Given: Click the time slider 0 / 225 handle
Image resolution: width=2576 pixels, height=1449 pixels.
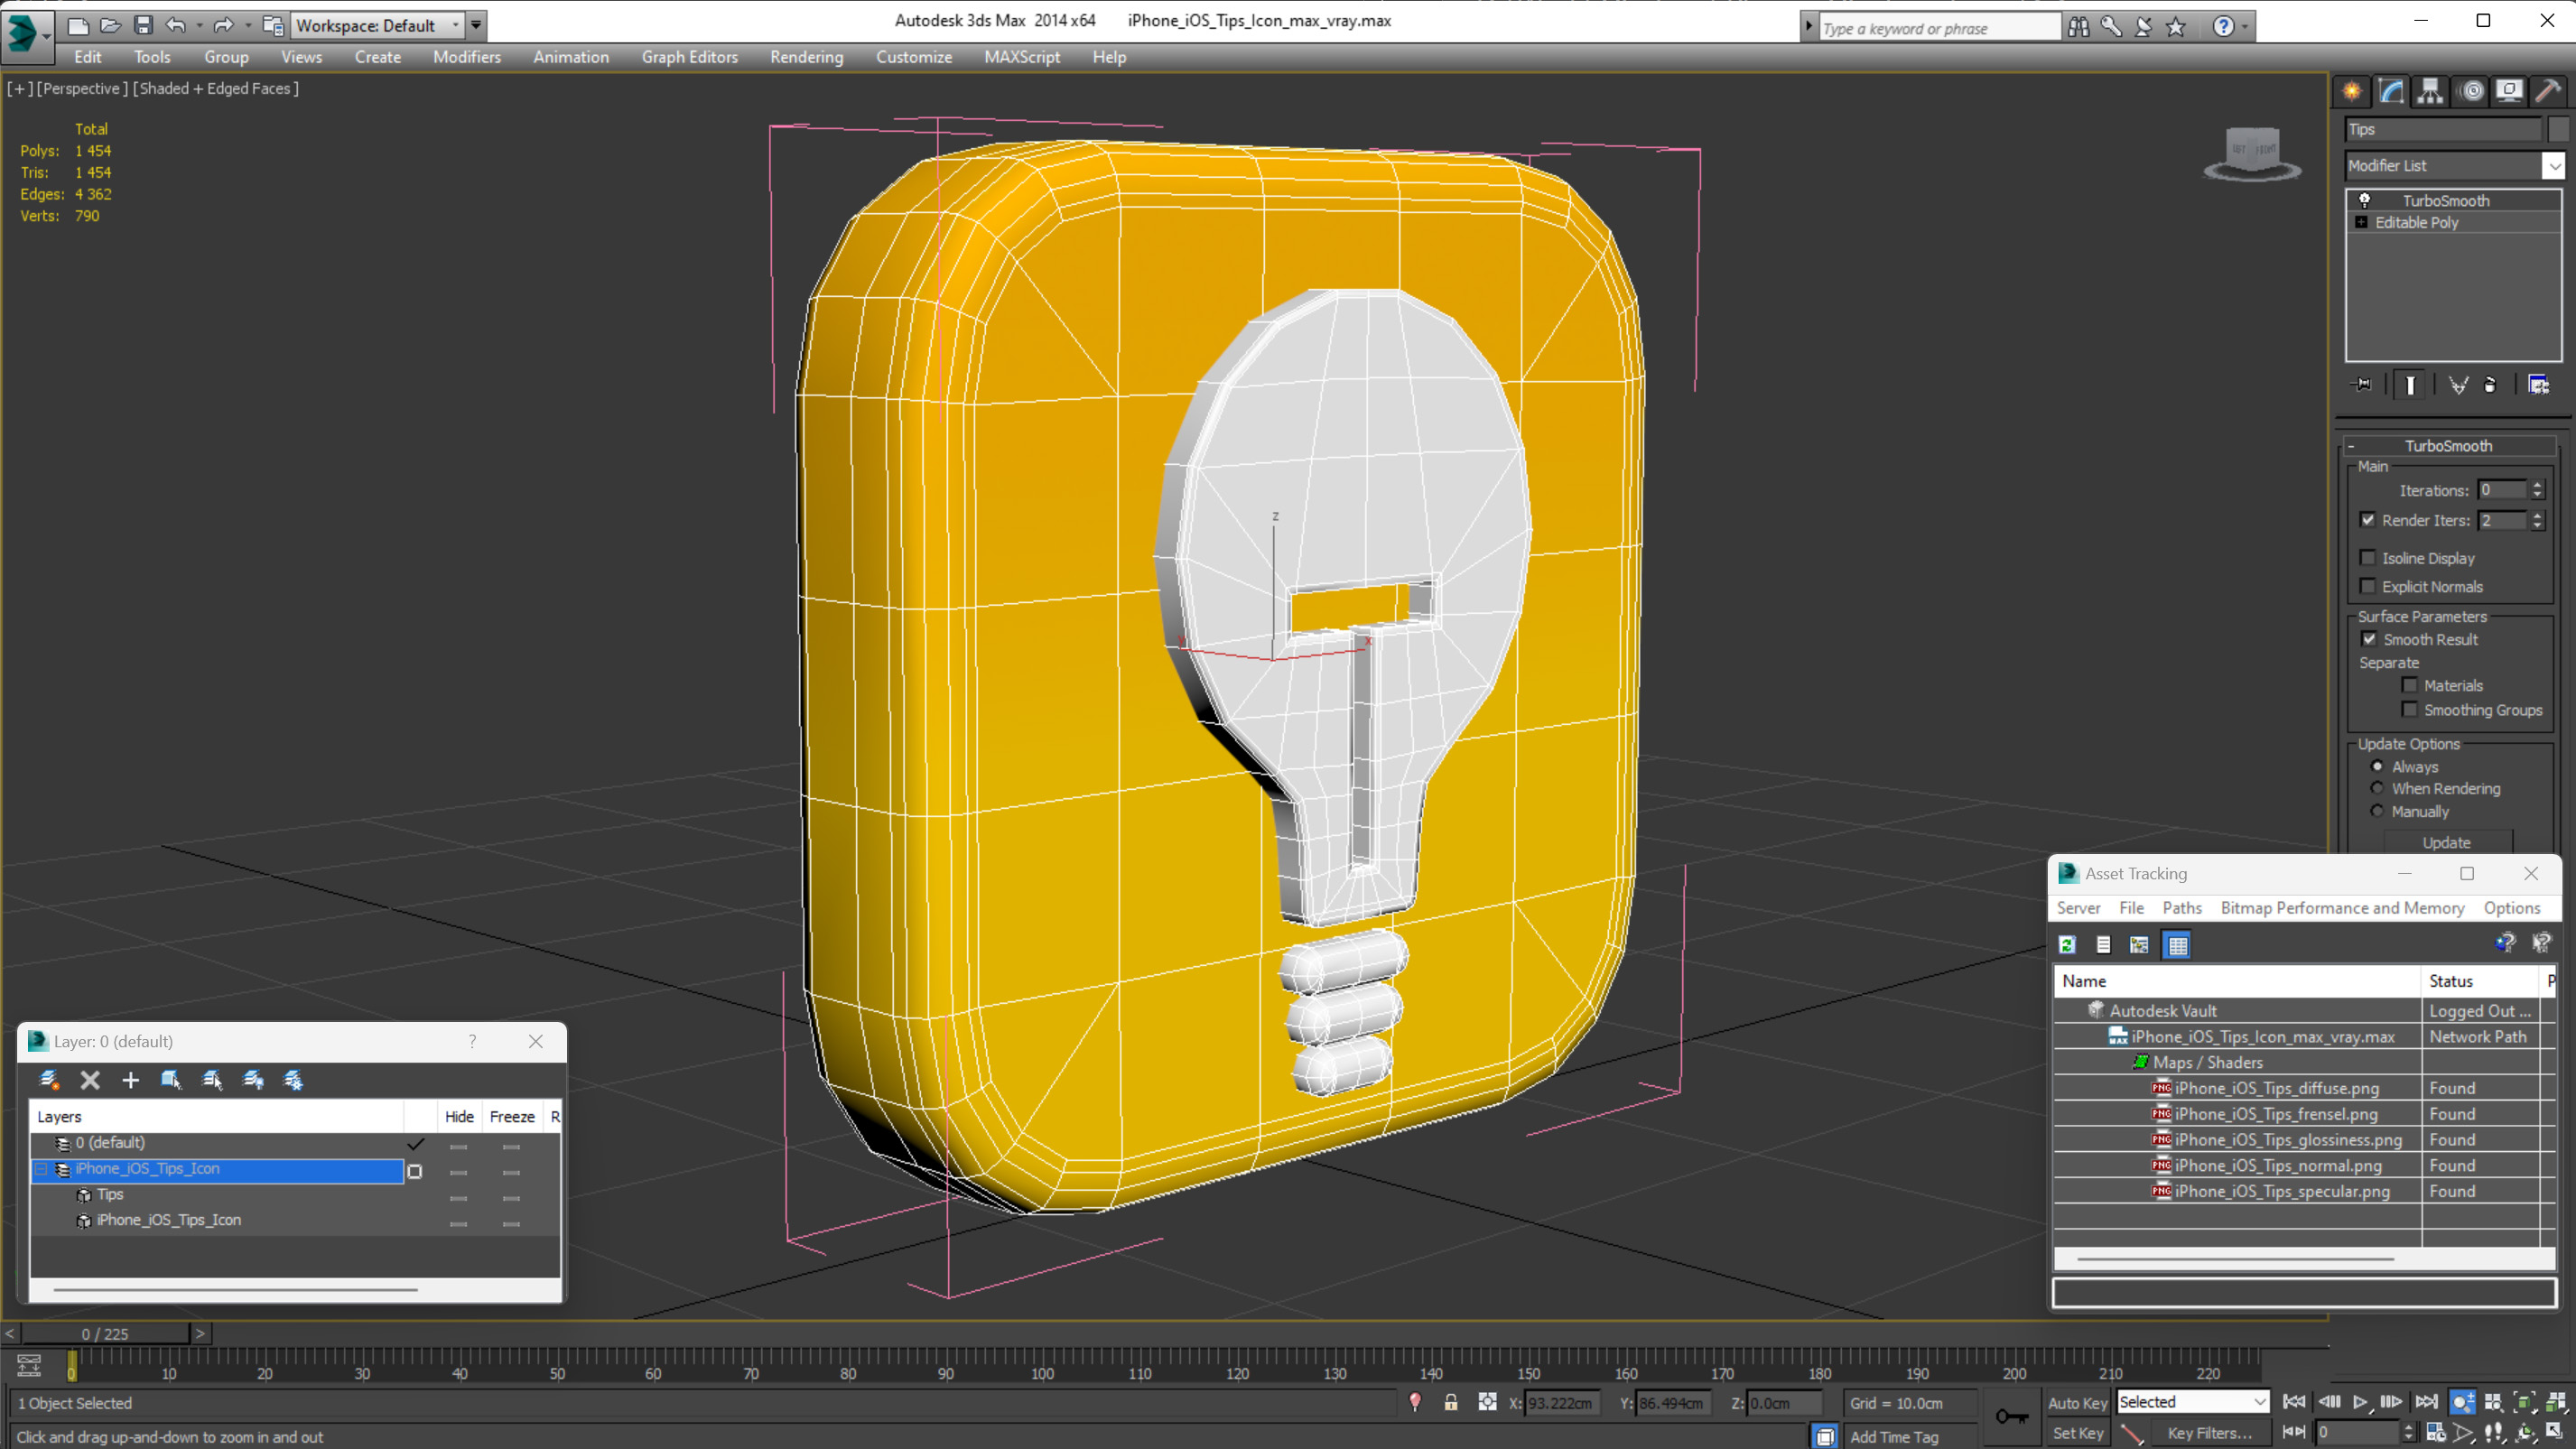Looking at the screenshot, I should click(x=105, y=1333).
